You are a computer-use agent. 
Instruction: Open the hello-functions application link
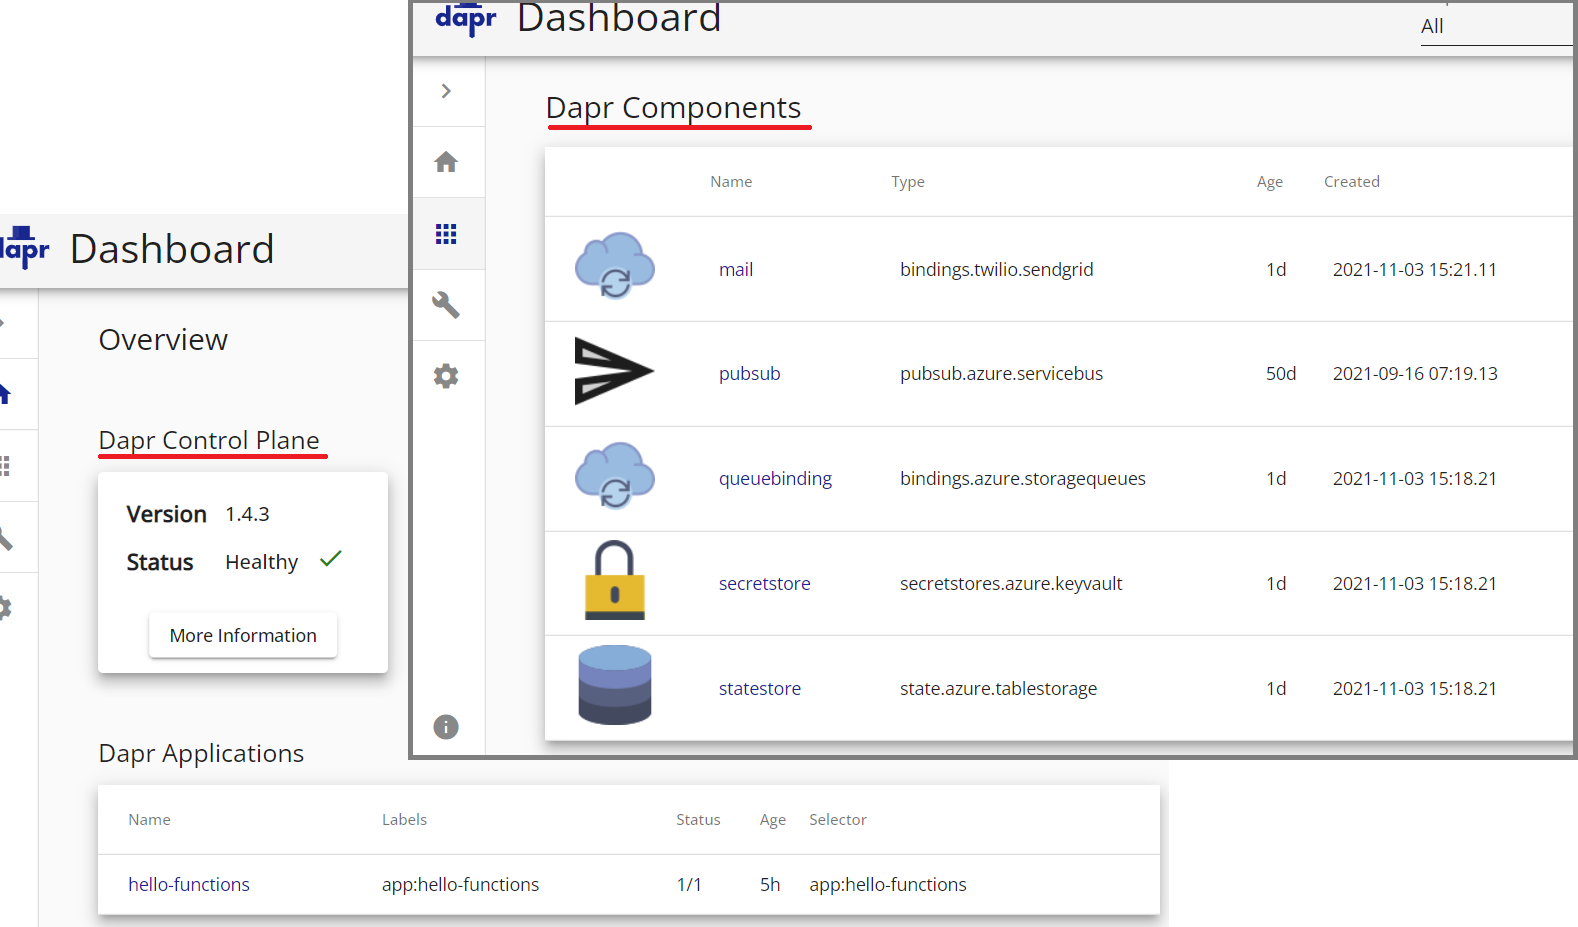click(189, 884)
